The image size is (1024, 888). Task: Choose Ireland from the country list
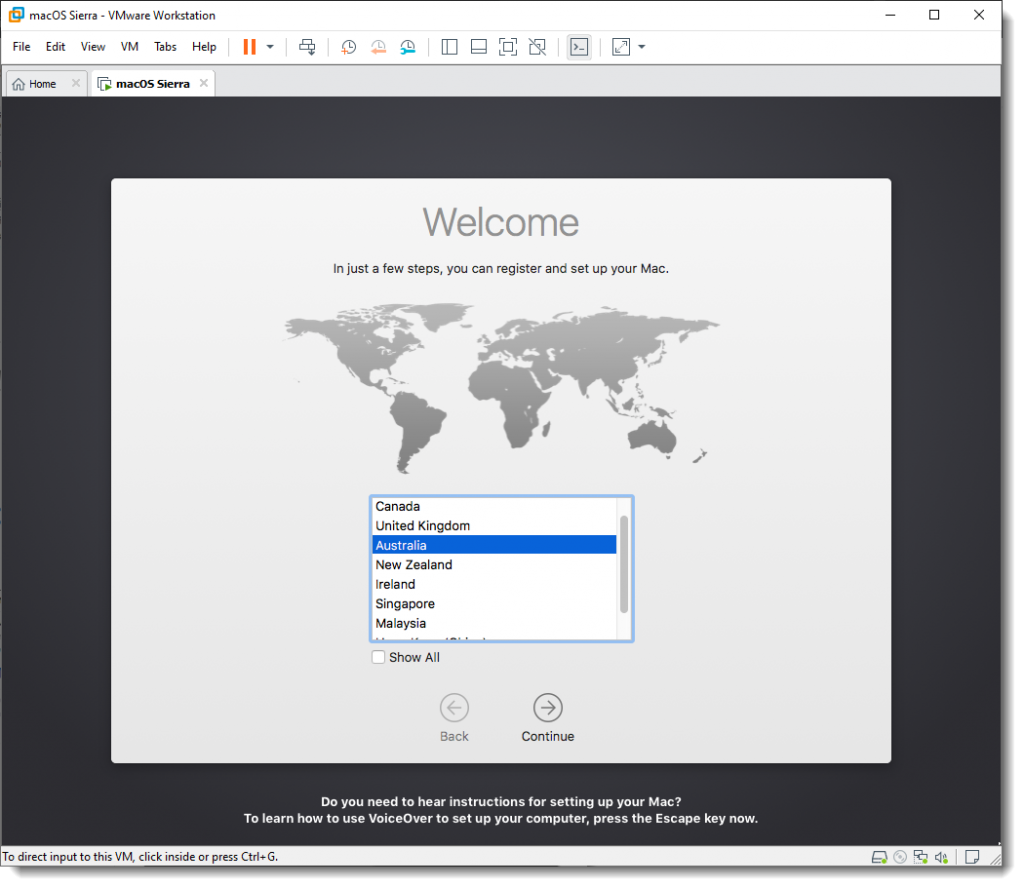494,585
